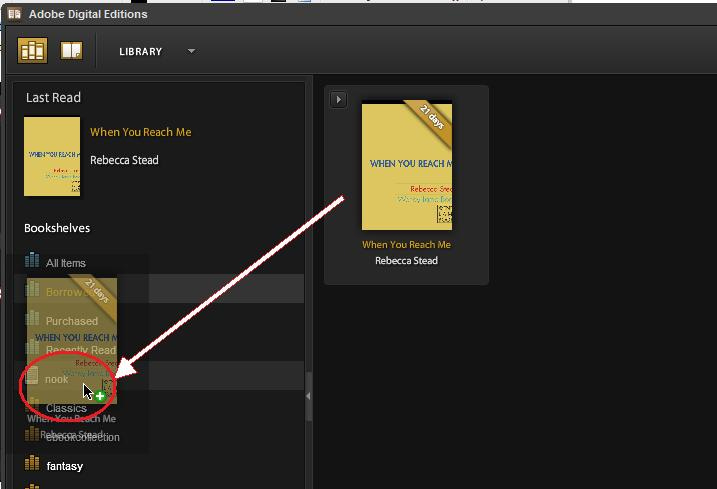Select the All Items bookshelf
This screenshot has height=489, width=717.
tap(65, 263)
